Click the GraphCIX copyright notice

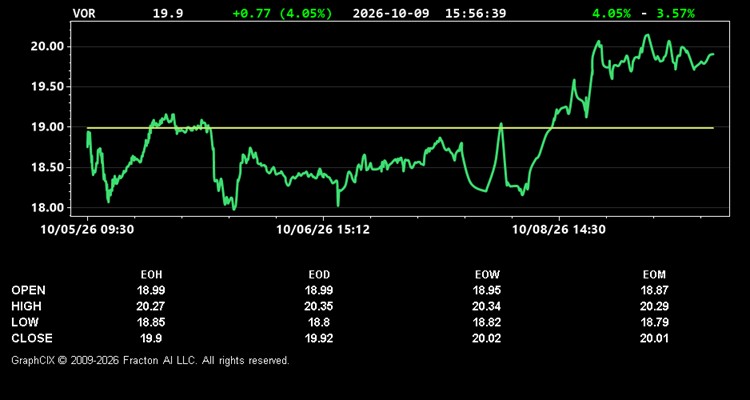click(150, 360)
